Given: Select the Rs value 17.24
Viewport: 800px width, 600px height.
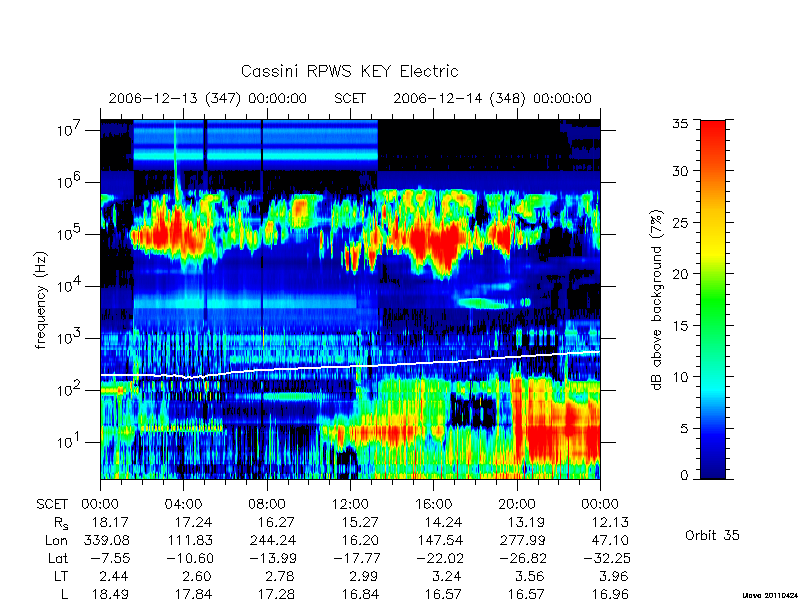Looking at the screenshot, I should click(193, 522).
